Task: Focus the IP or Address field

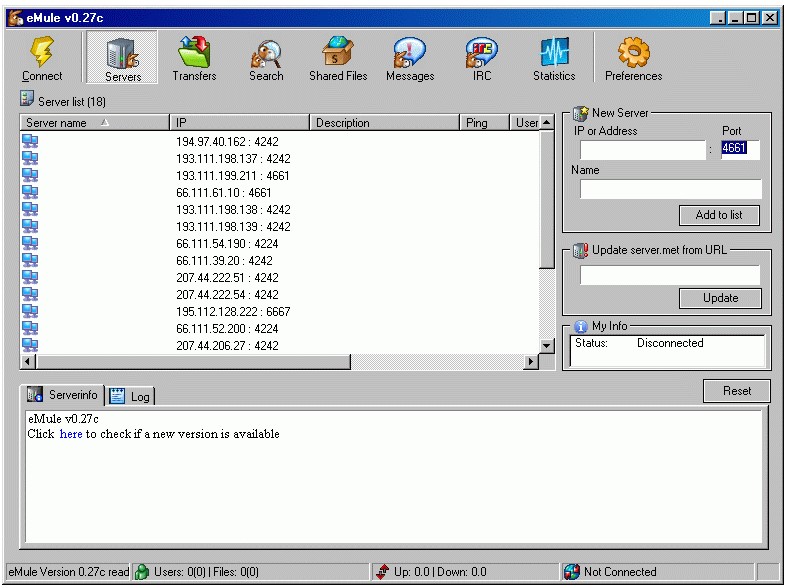Action: coord(643,150)
